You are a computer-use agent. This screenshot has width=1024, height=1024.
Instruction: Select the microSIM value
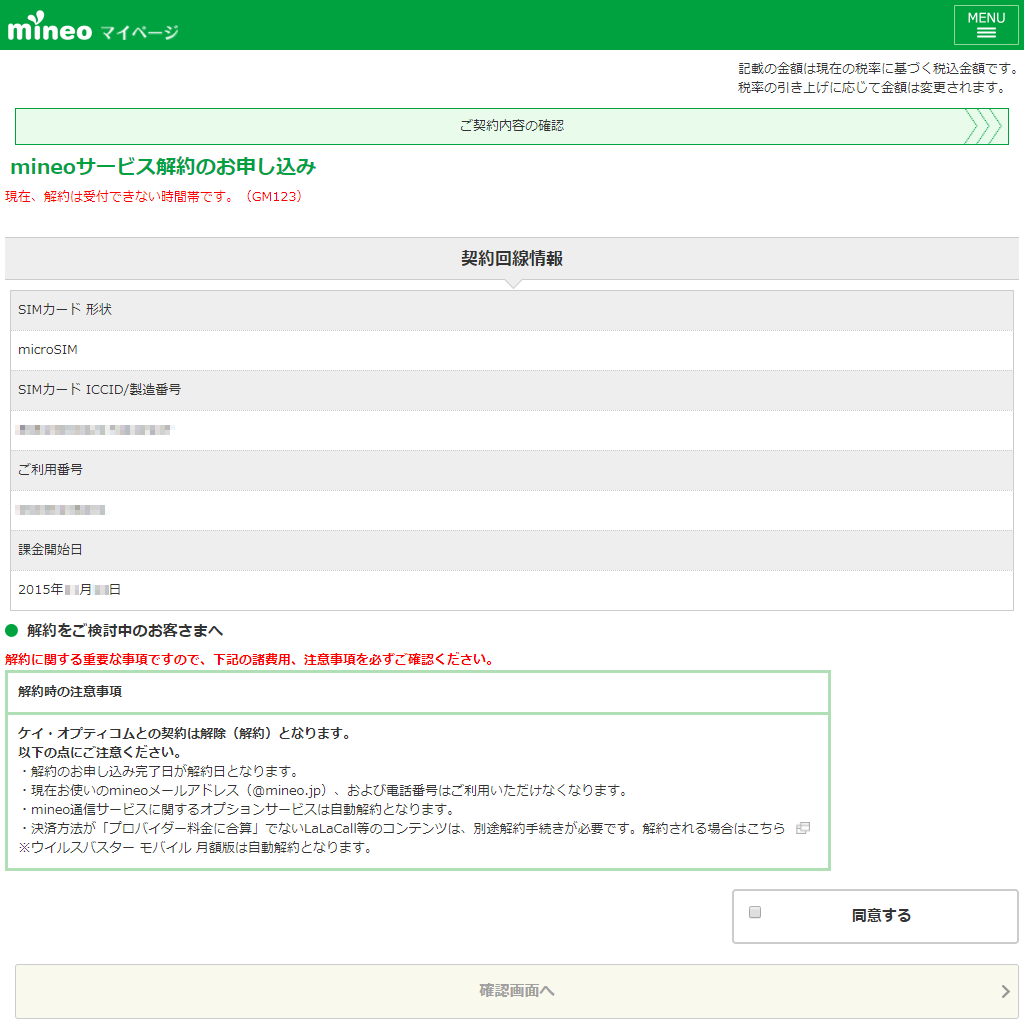click(48, 349)
